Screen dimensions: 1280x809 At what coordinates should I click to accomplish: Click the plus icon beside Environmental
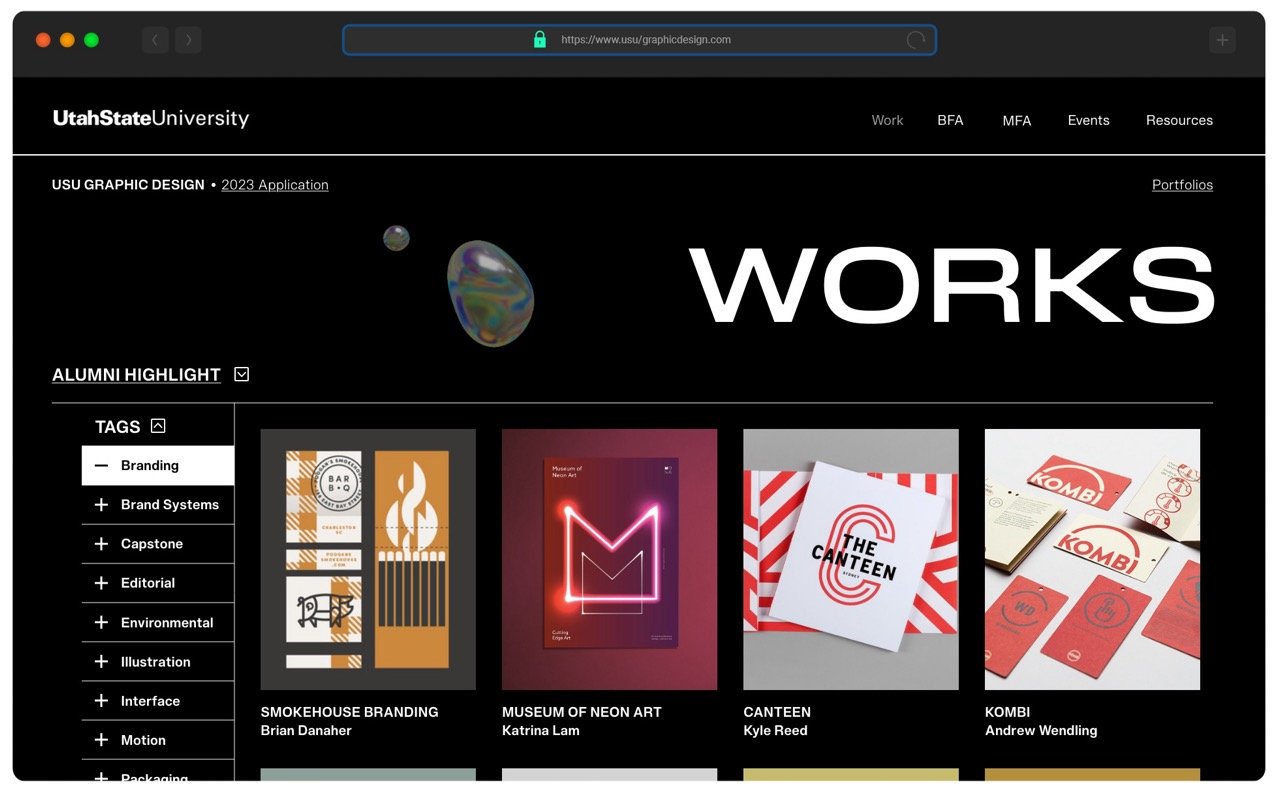101,623
